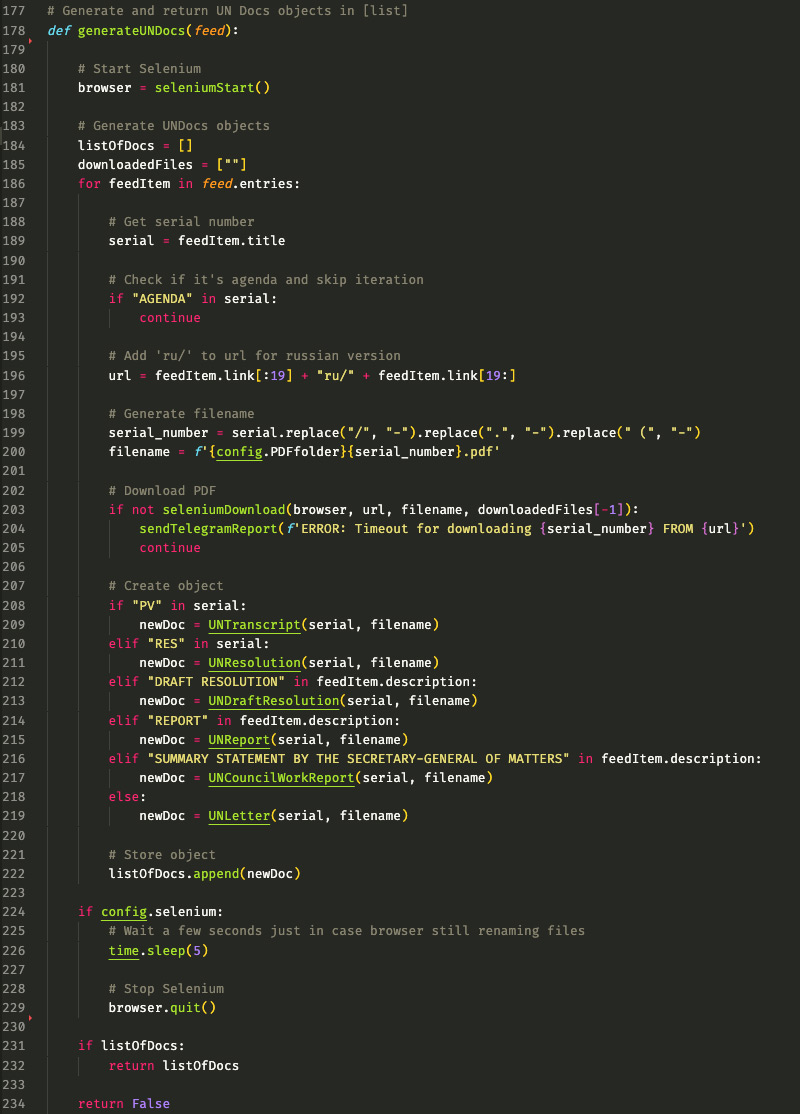The width and height of the screenshot is (800, 1114).
Task: Click feedItem.title on line 189
Action: [x=232, y=241]
